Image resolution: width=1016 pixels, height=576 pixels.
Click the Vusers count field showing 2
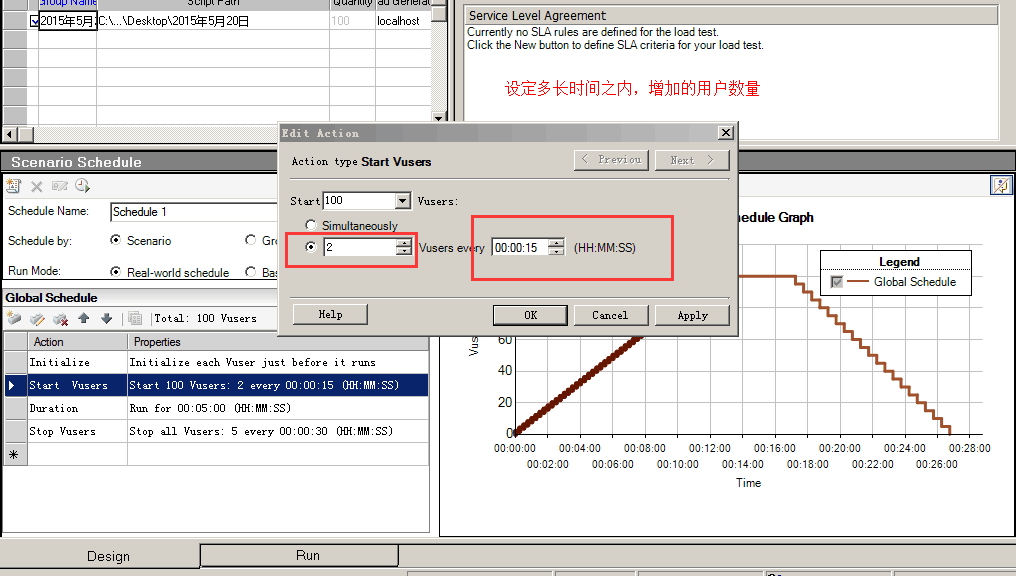(360, 247)
